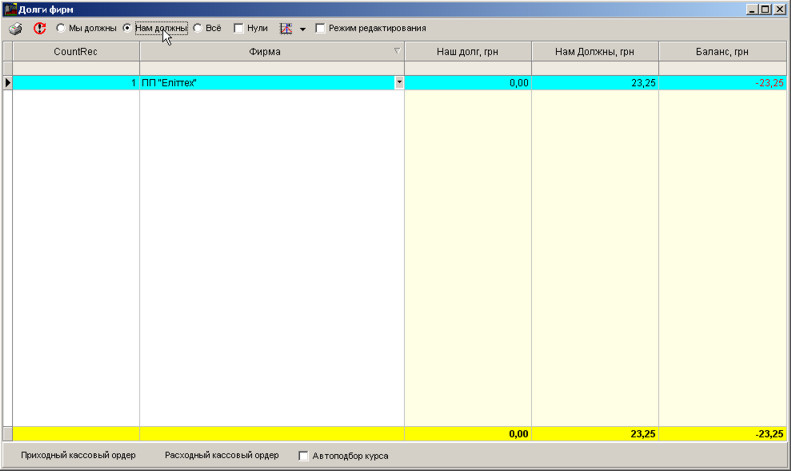Screen dimensions: 791x471
Task: Click the 'CountRec' column header
Action: pos(75,52)
